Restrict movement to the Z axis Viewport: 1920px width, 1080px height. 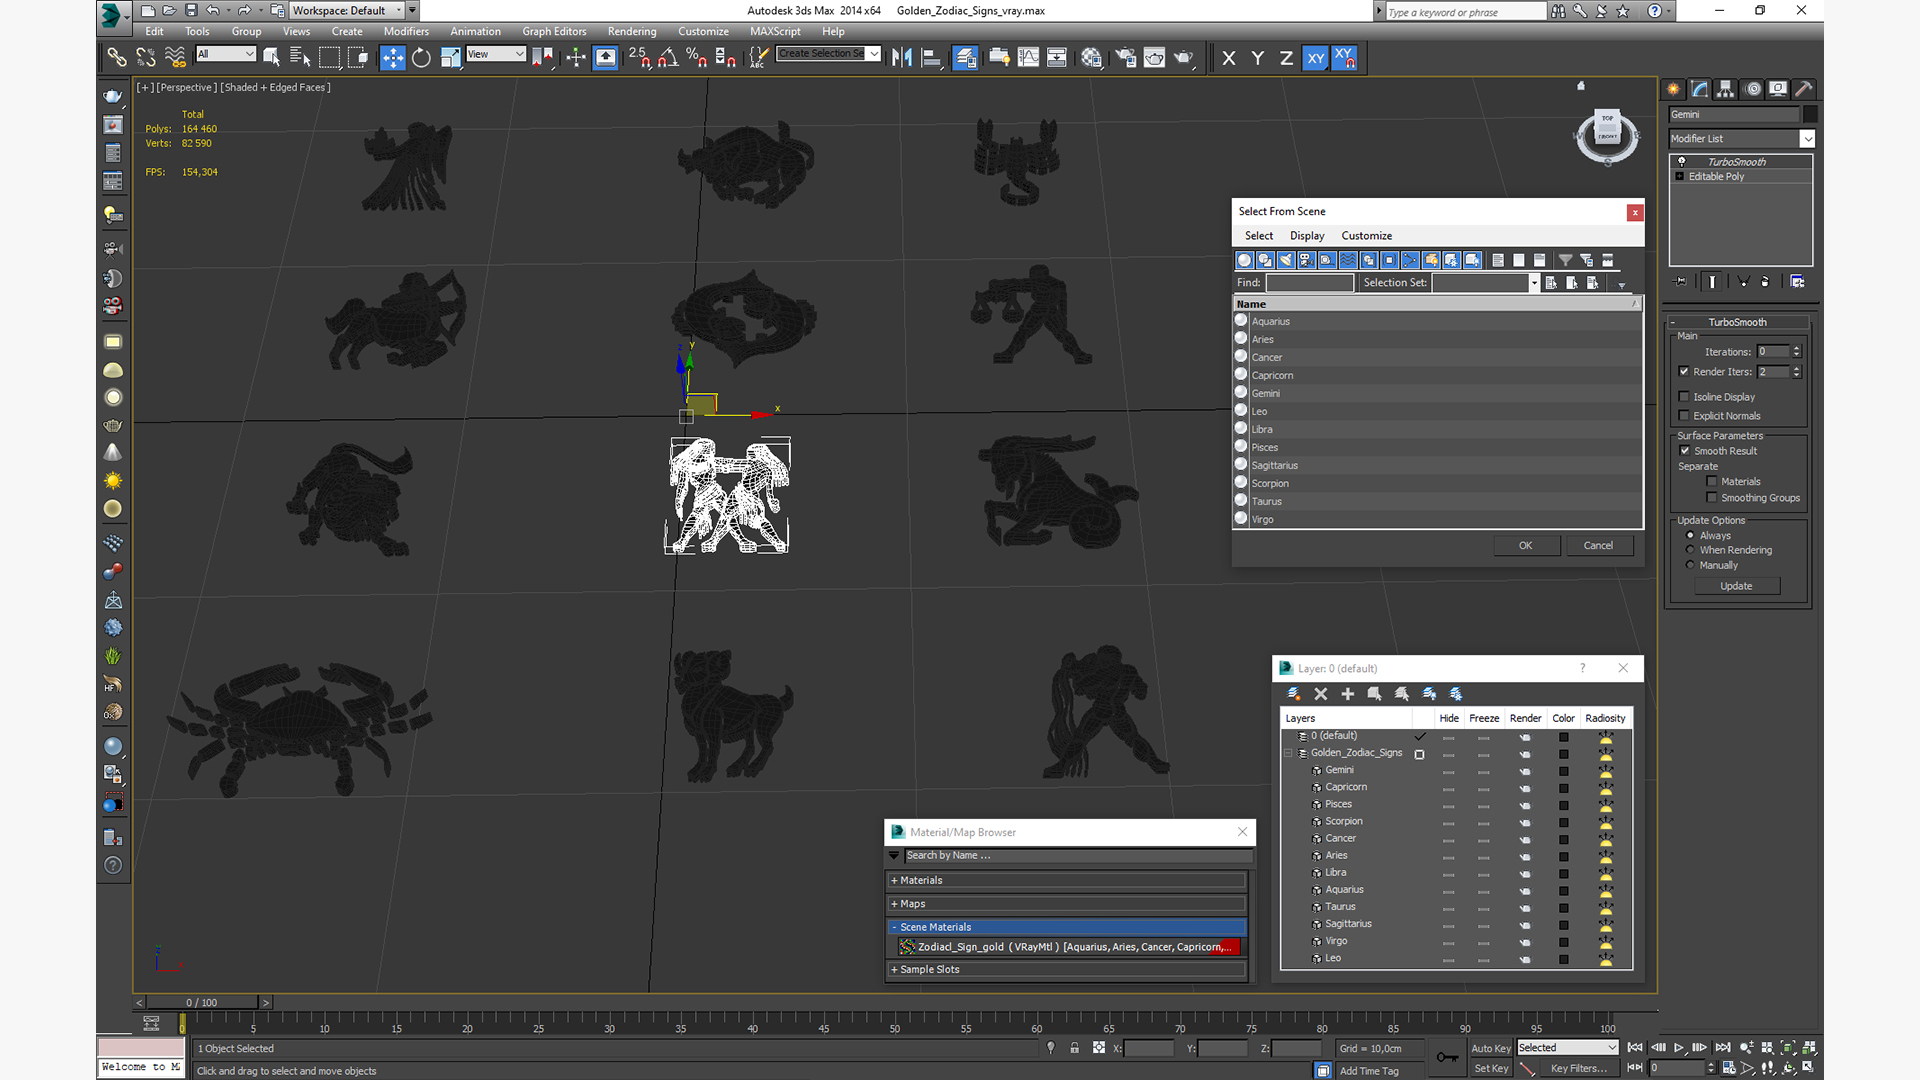(1286, 57)
